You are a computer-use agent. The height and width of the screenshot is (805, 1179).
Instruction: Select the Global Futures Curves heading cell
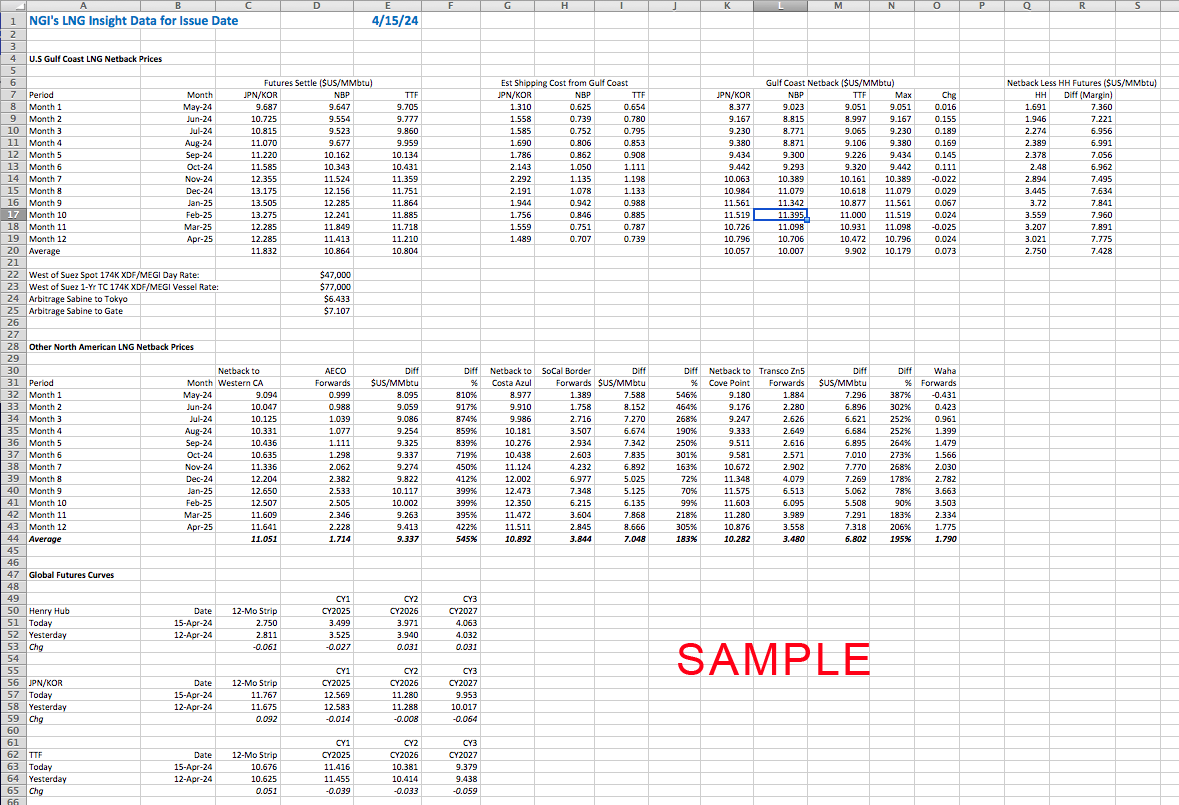point(83,574)
